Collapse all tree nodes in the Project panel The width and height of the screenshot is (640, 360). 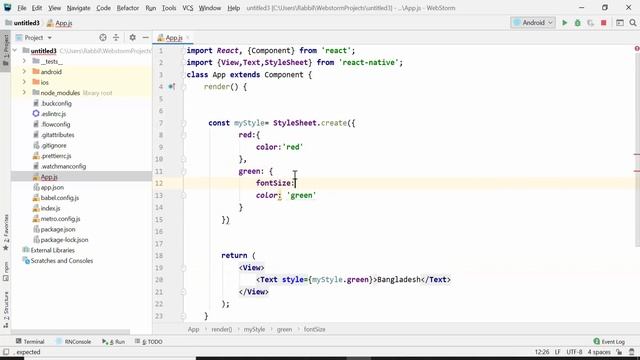pyautogui.click(x=116, y=38)
